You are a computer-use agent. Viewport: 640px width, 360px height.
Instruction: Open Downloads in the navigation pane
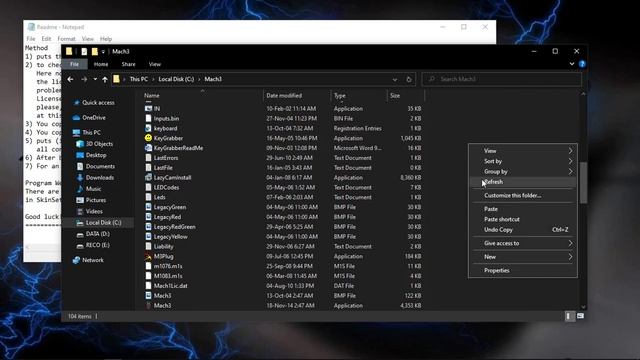pos(100,178)
